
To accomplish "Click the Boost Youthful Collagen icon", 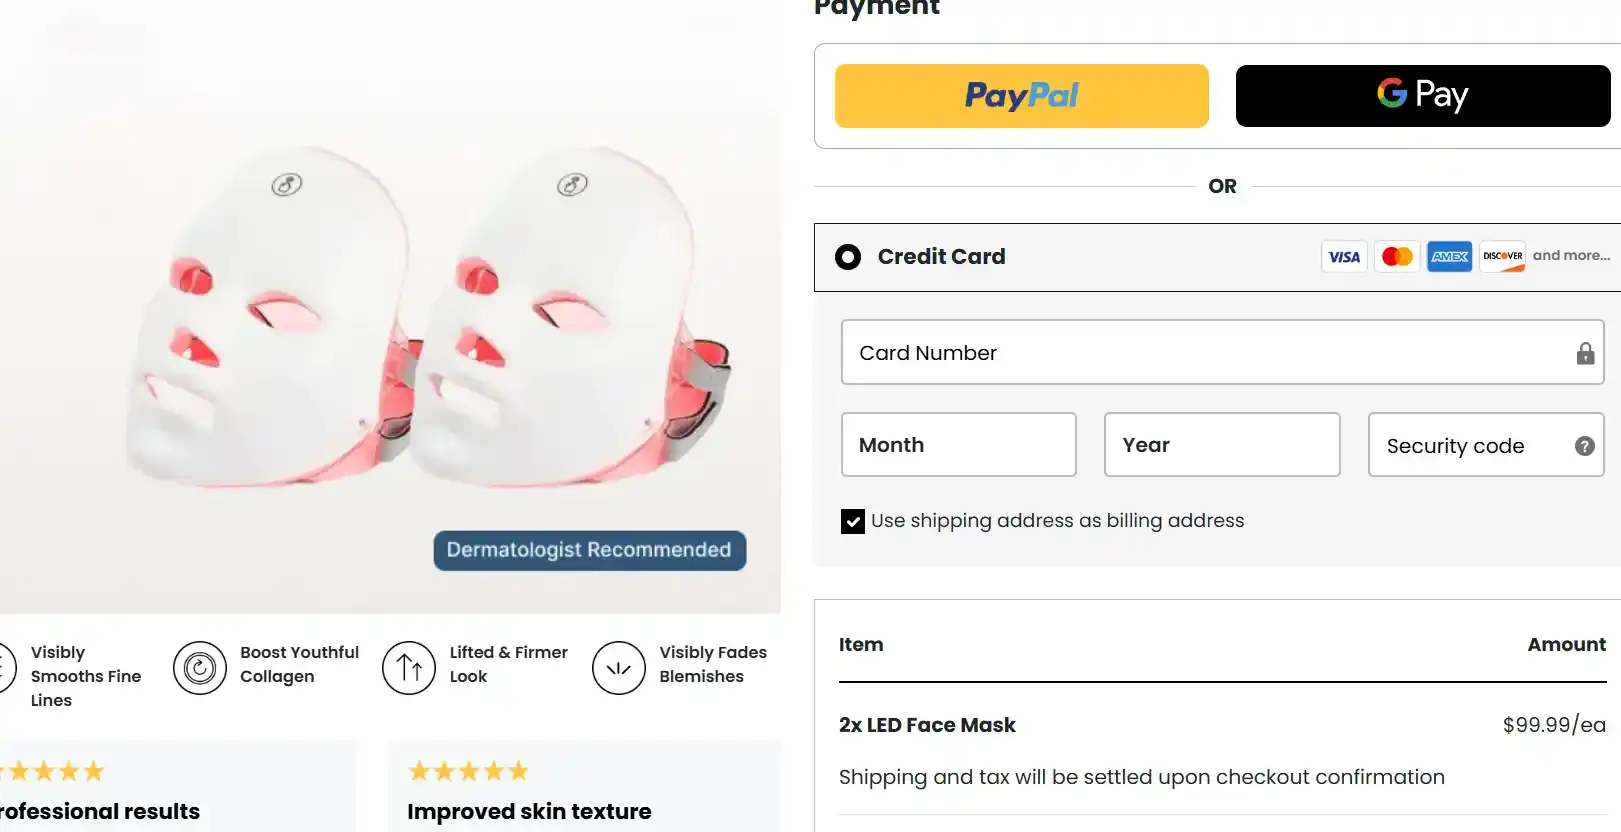I will [200, 668].
